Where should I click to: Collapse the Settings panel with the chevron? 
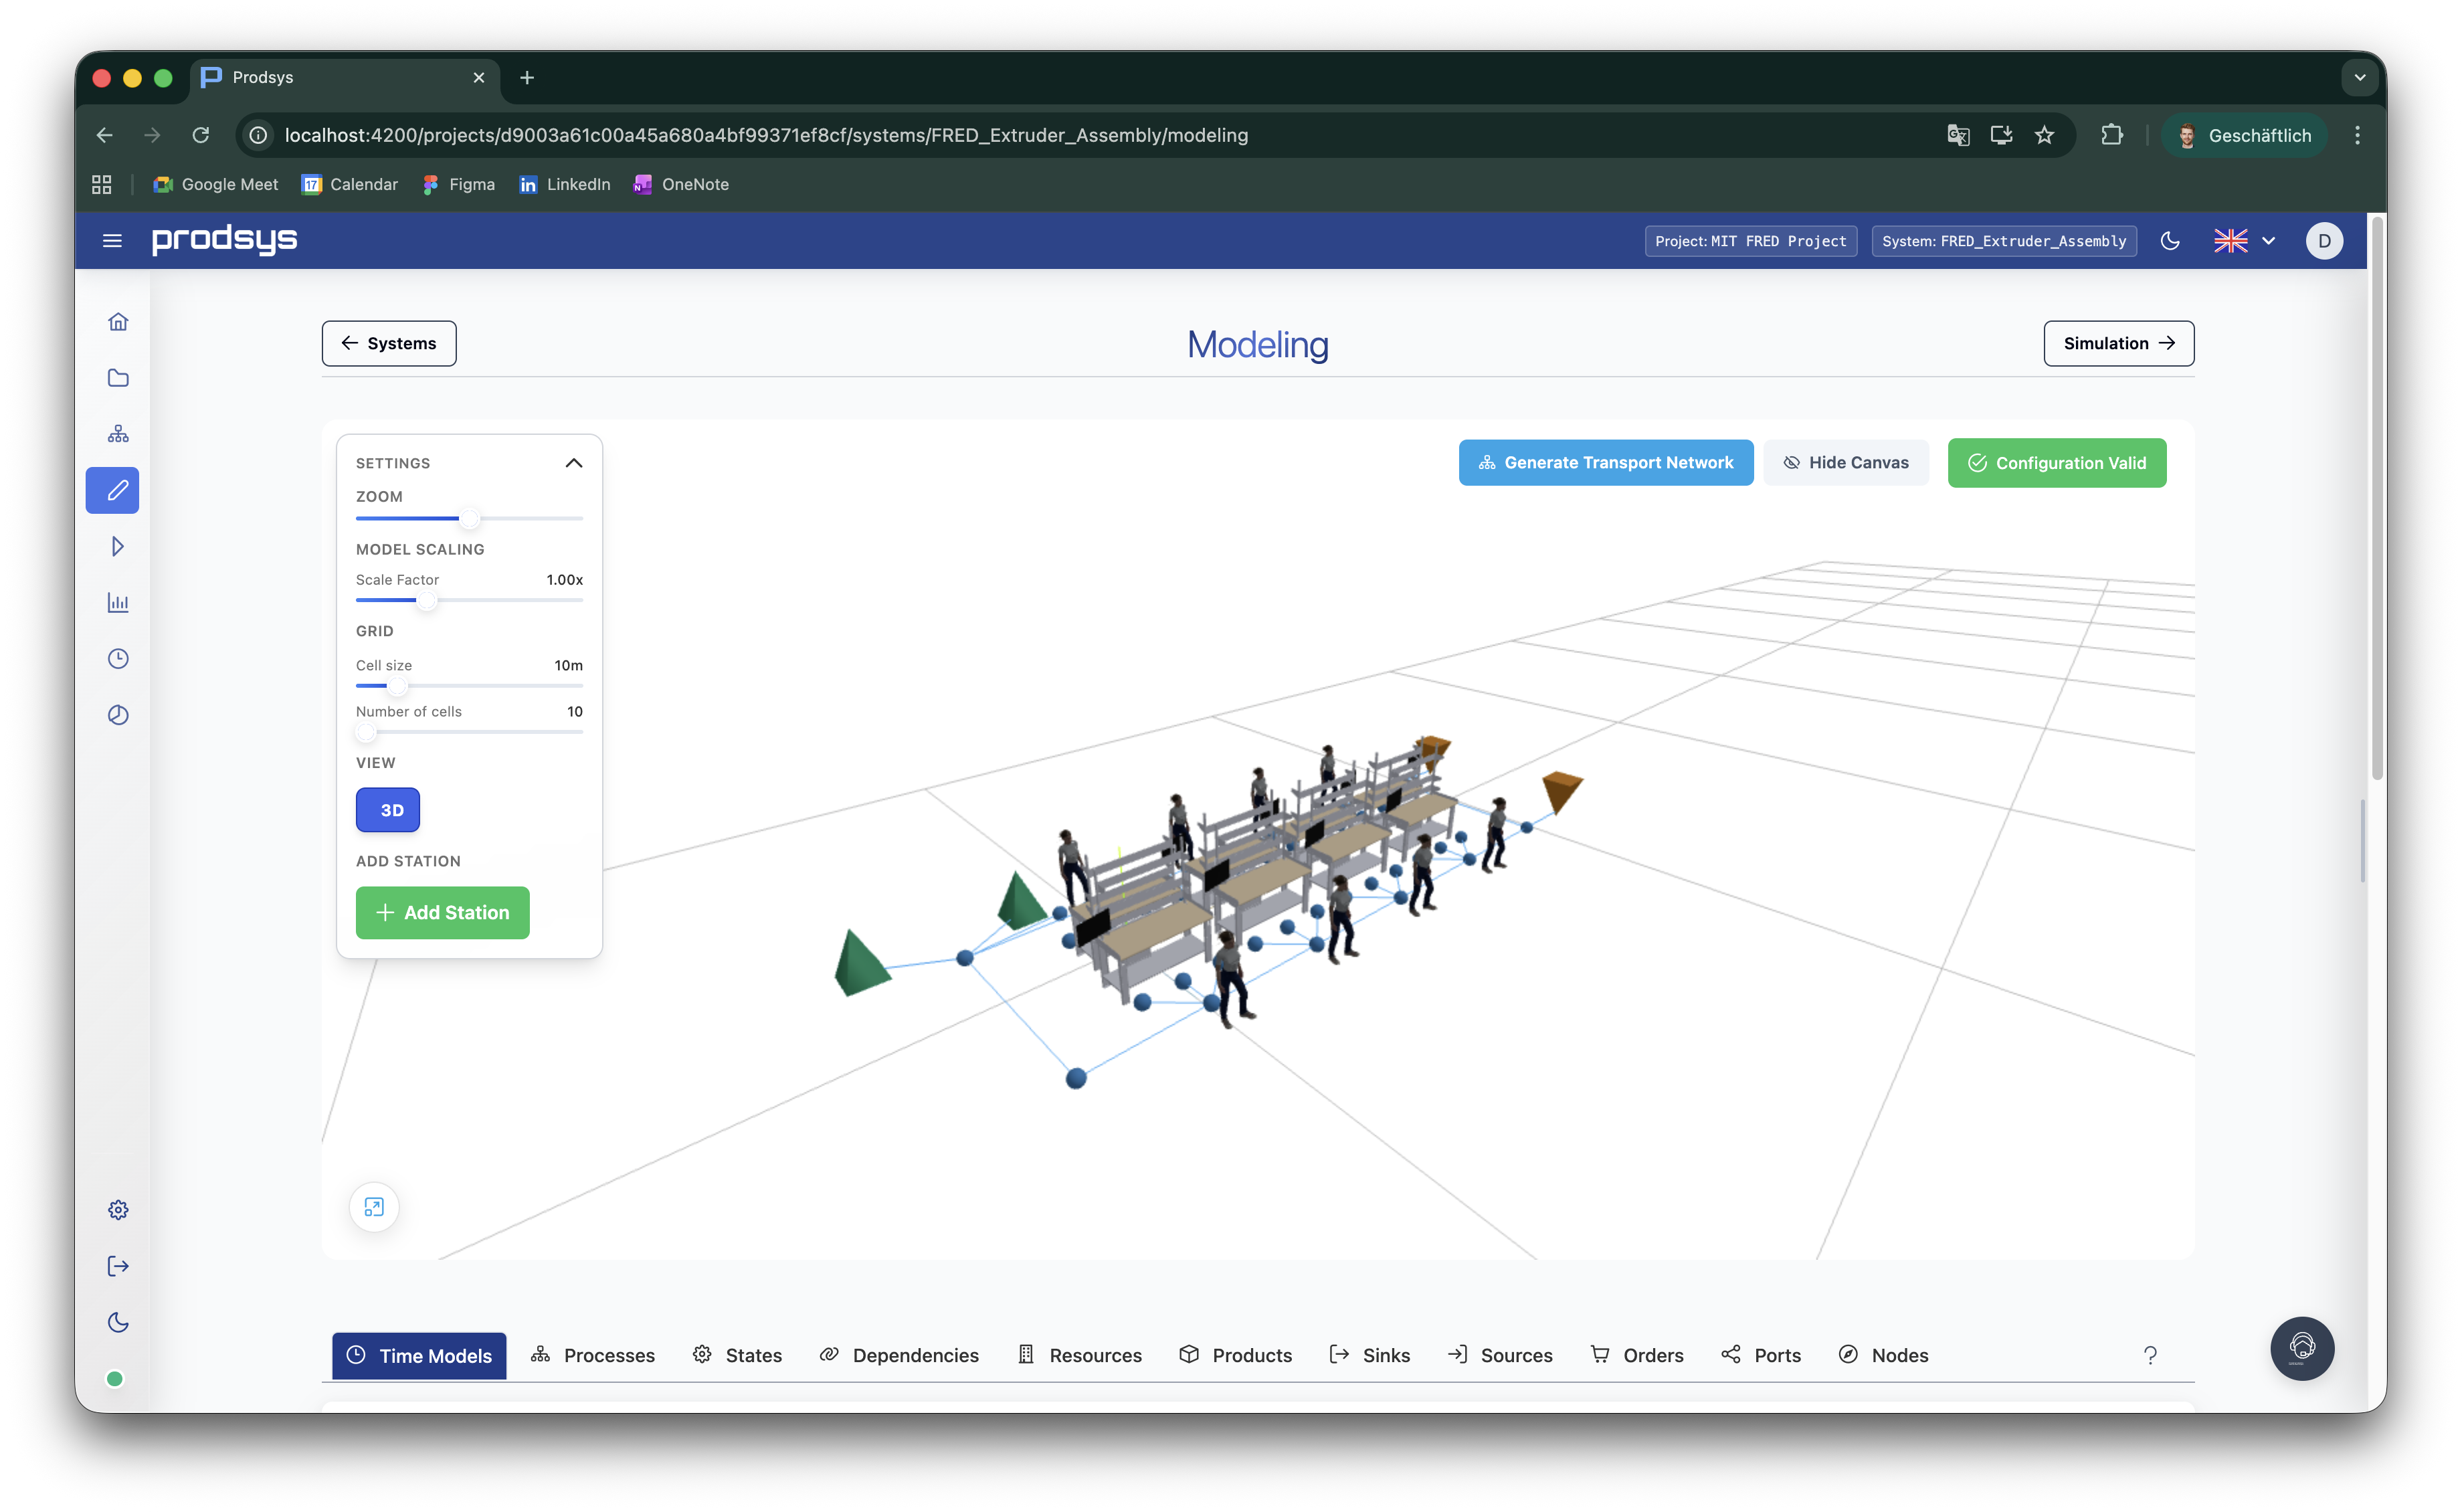click(x=574, y=462)
